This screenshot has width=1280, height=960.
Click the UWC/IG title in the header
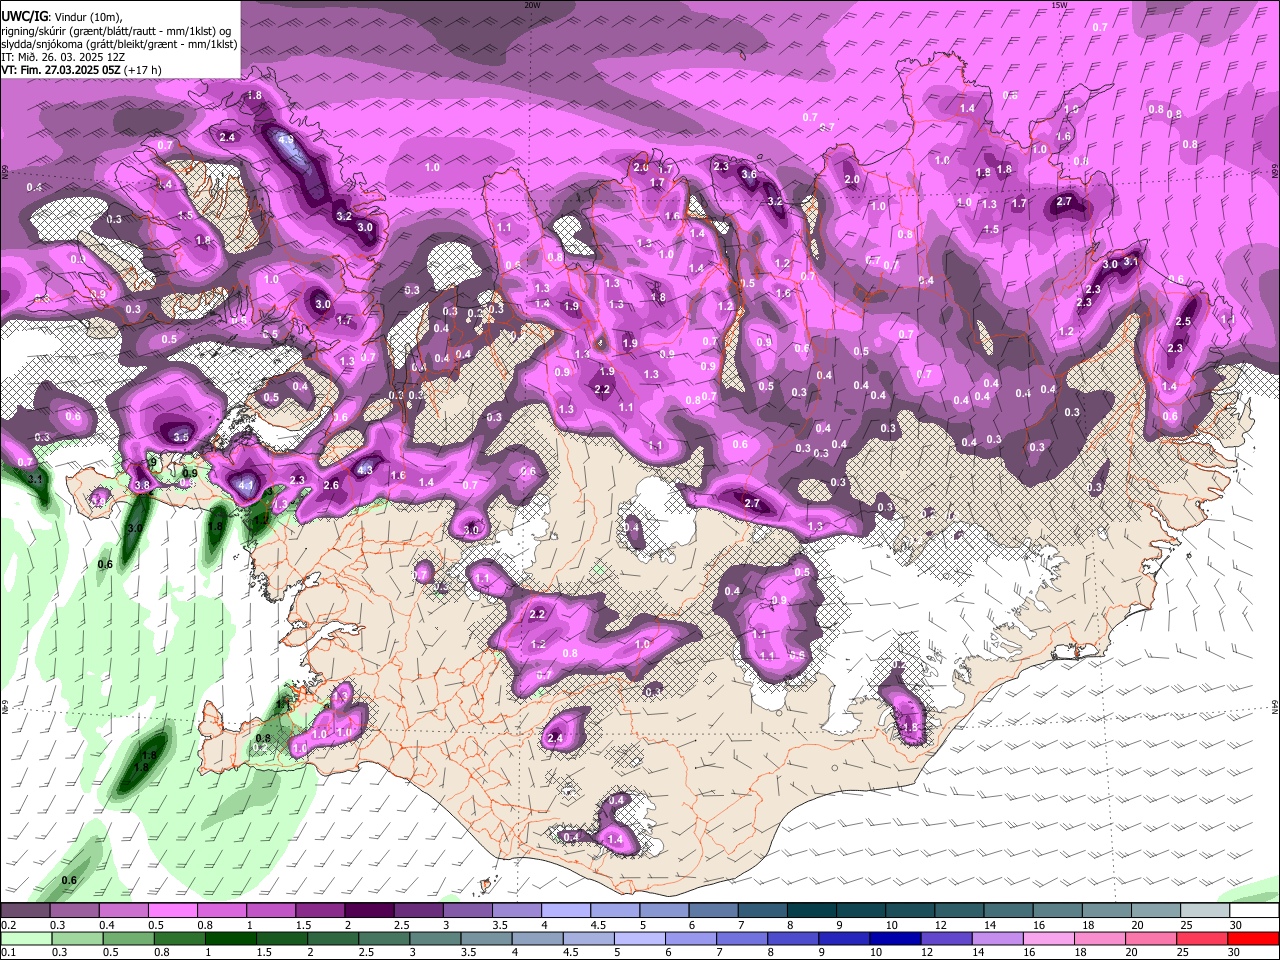pos(23,16)
